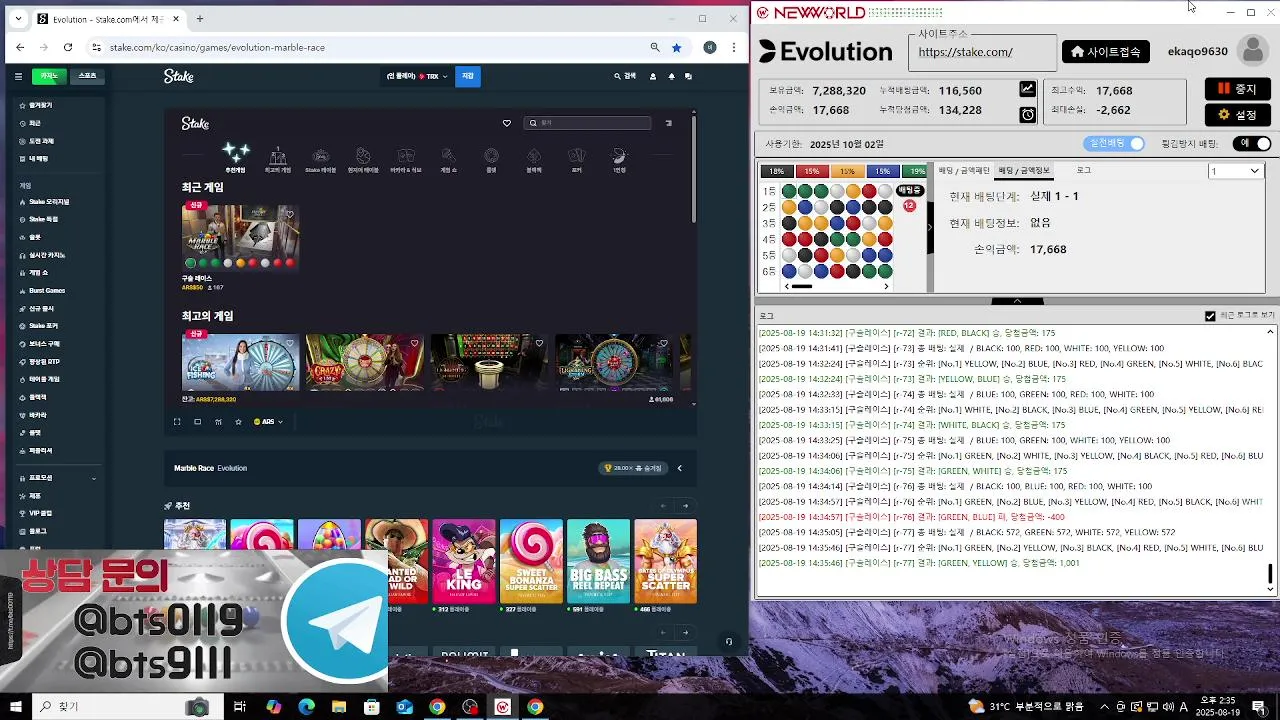Bookmark this page with Chrome star
The height and width of the screenshot is (720, 1280).
[x=677, y=47]
